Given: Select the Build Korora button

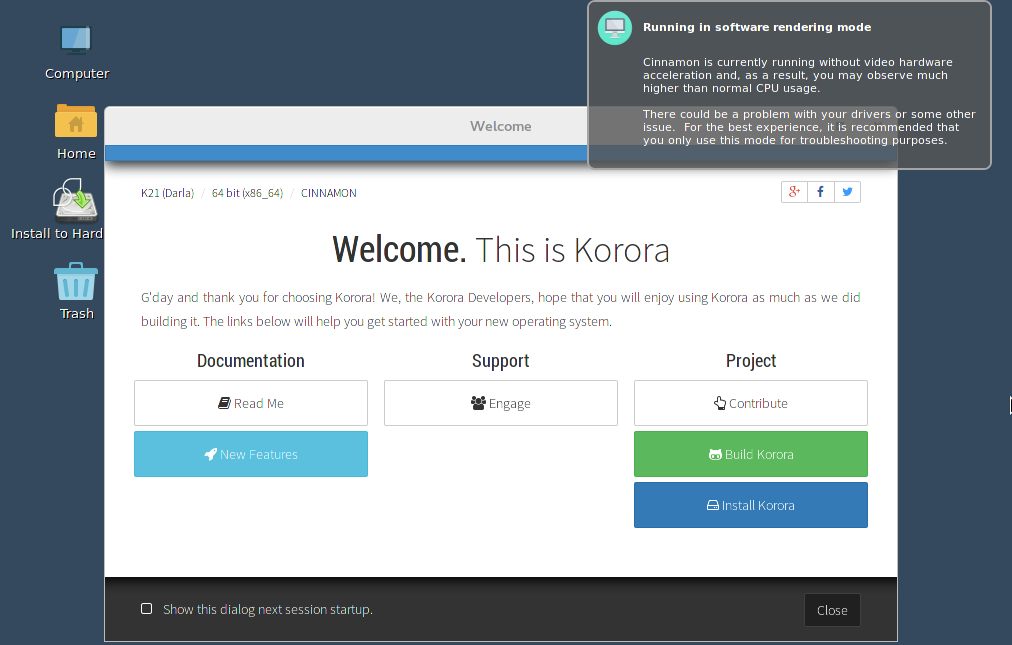Looking at the screenshot, I should pyautogui.click(x=751, y=454).
